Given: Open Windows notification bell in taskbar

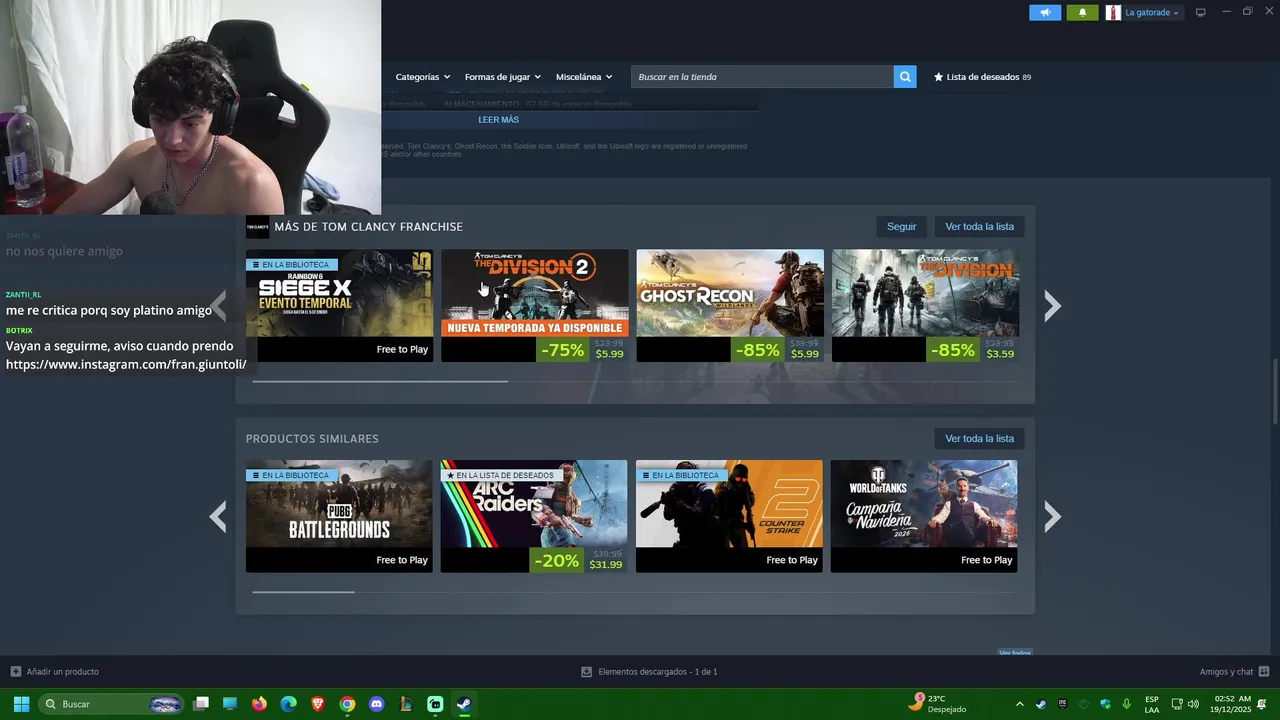Looking at the screenshot, I should coord(1262,704).
